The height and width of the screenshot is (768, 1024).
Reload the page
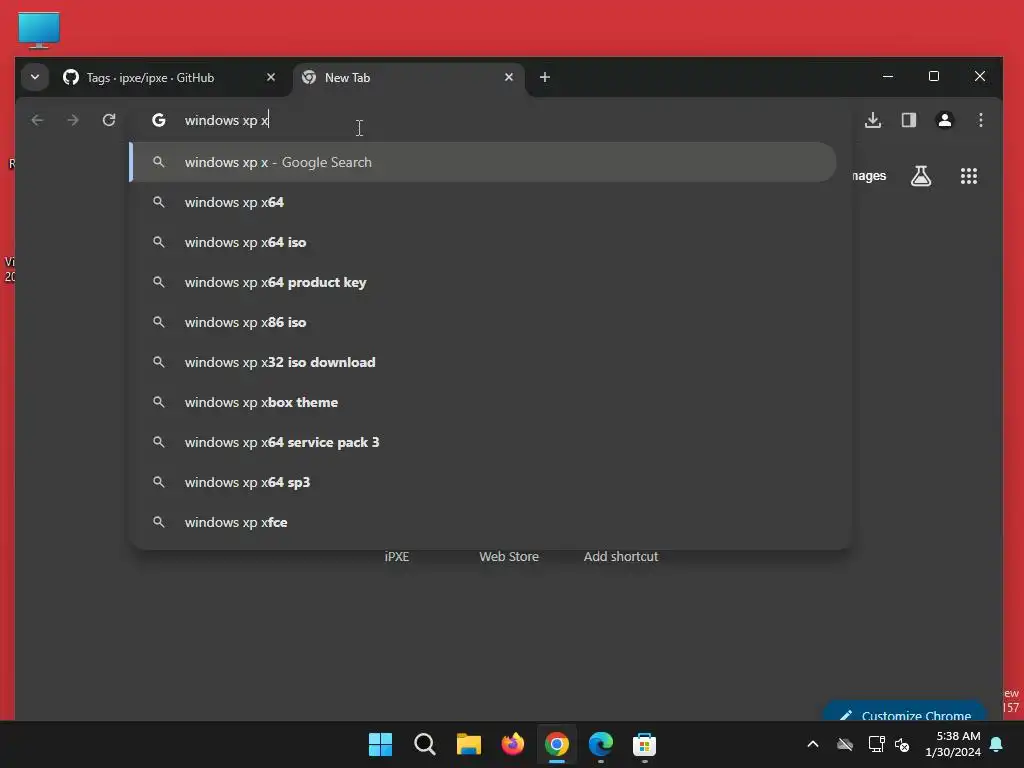(x=109, y=120)
